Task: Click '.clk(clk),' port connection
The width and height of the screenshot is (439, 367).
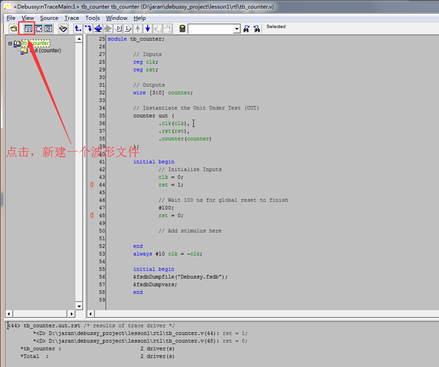Action: pos(174,123)
